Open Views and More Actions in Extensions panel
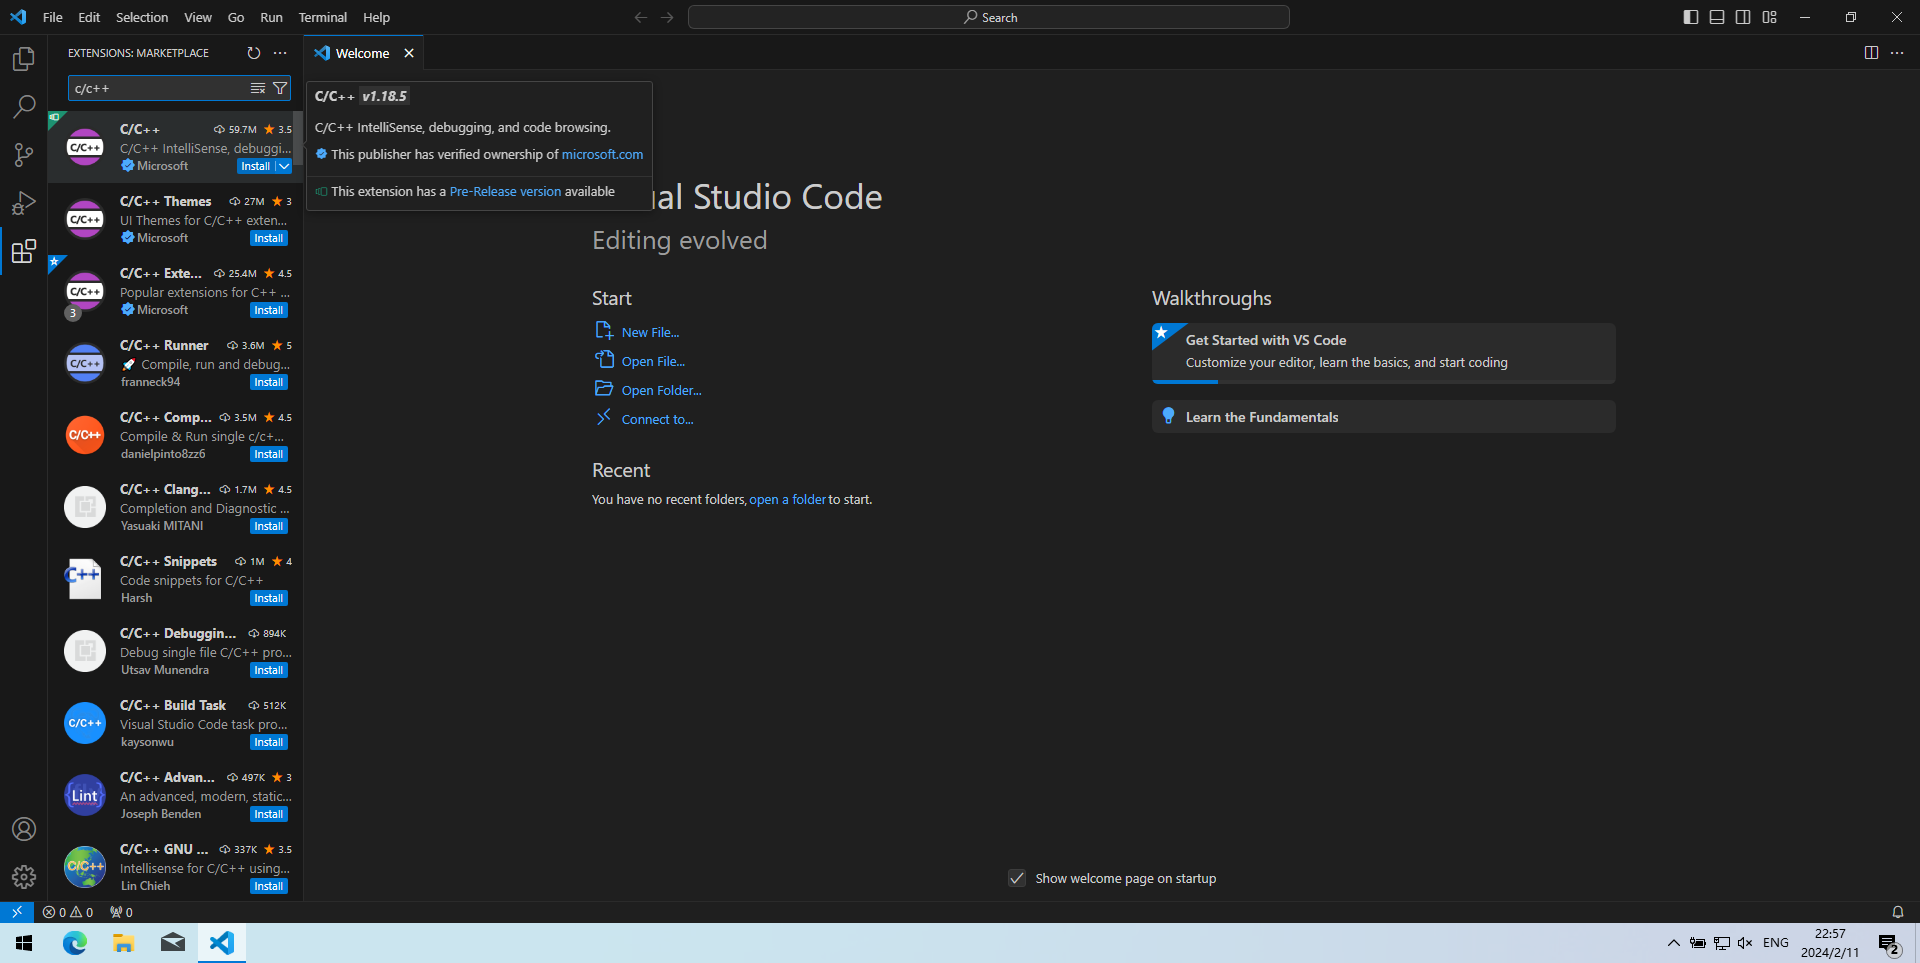 tap(280, 53)
